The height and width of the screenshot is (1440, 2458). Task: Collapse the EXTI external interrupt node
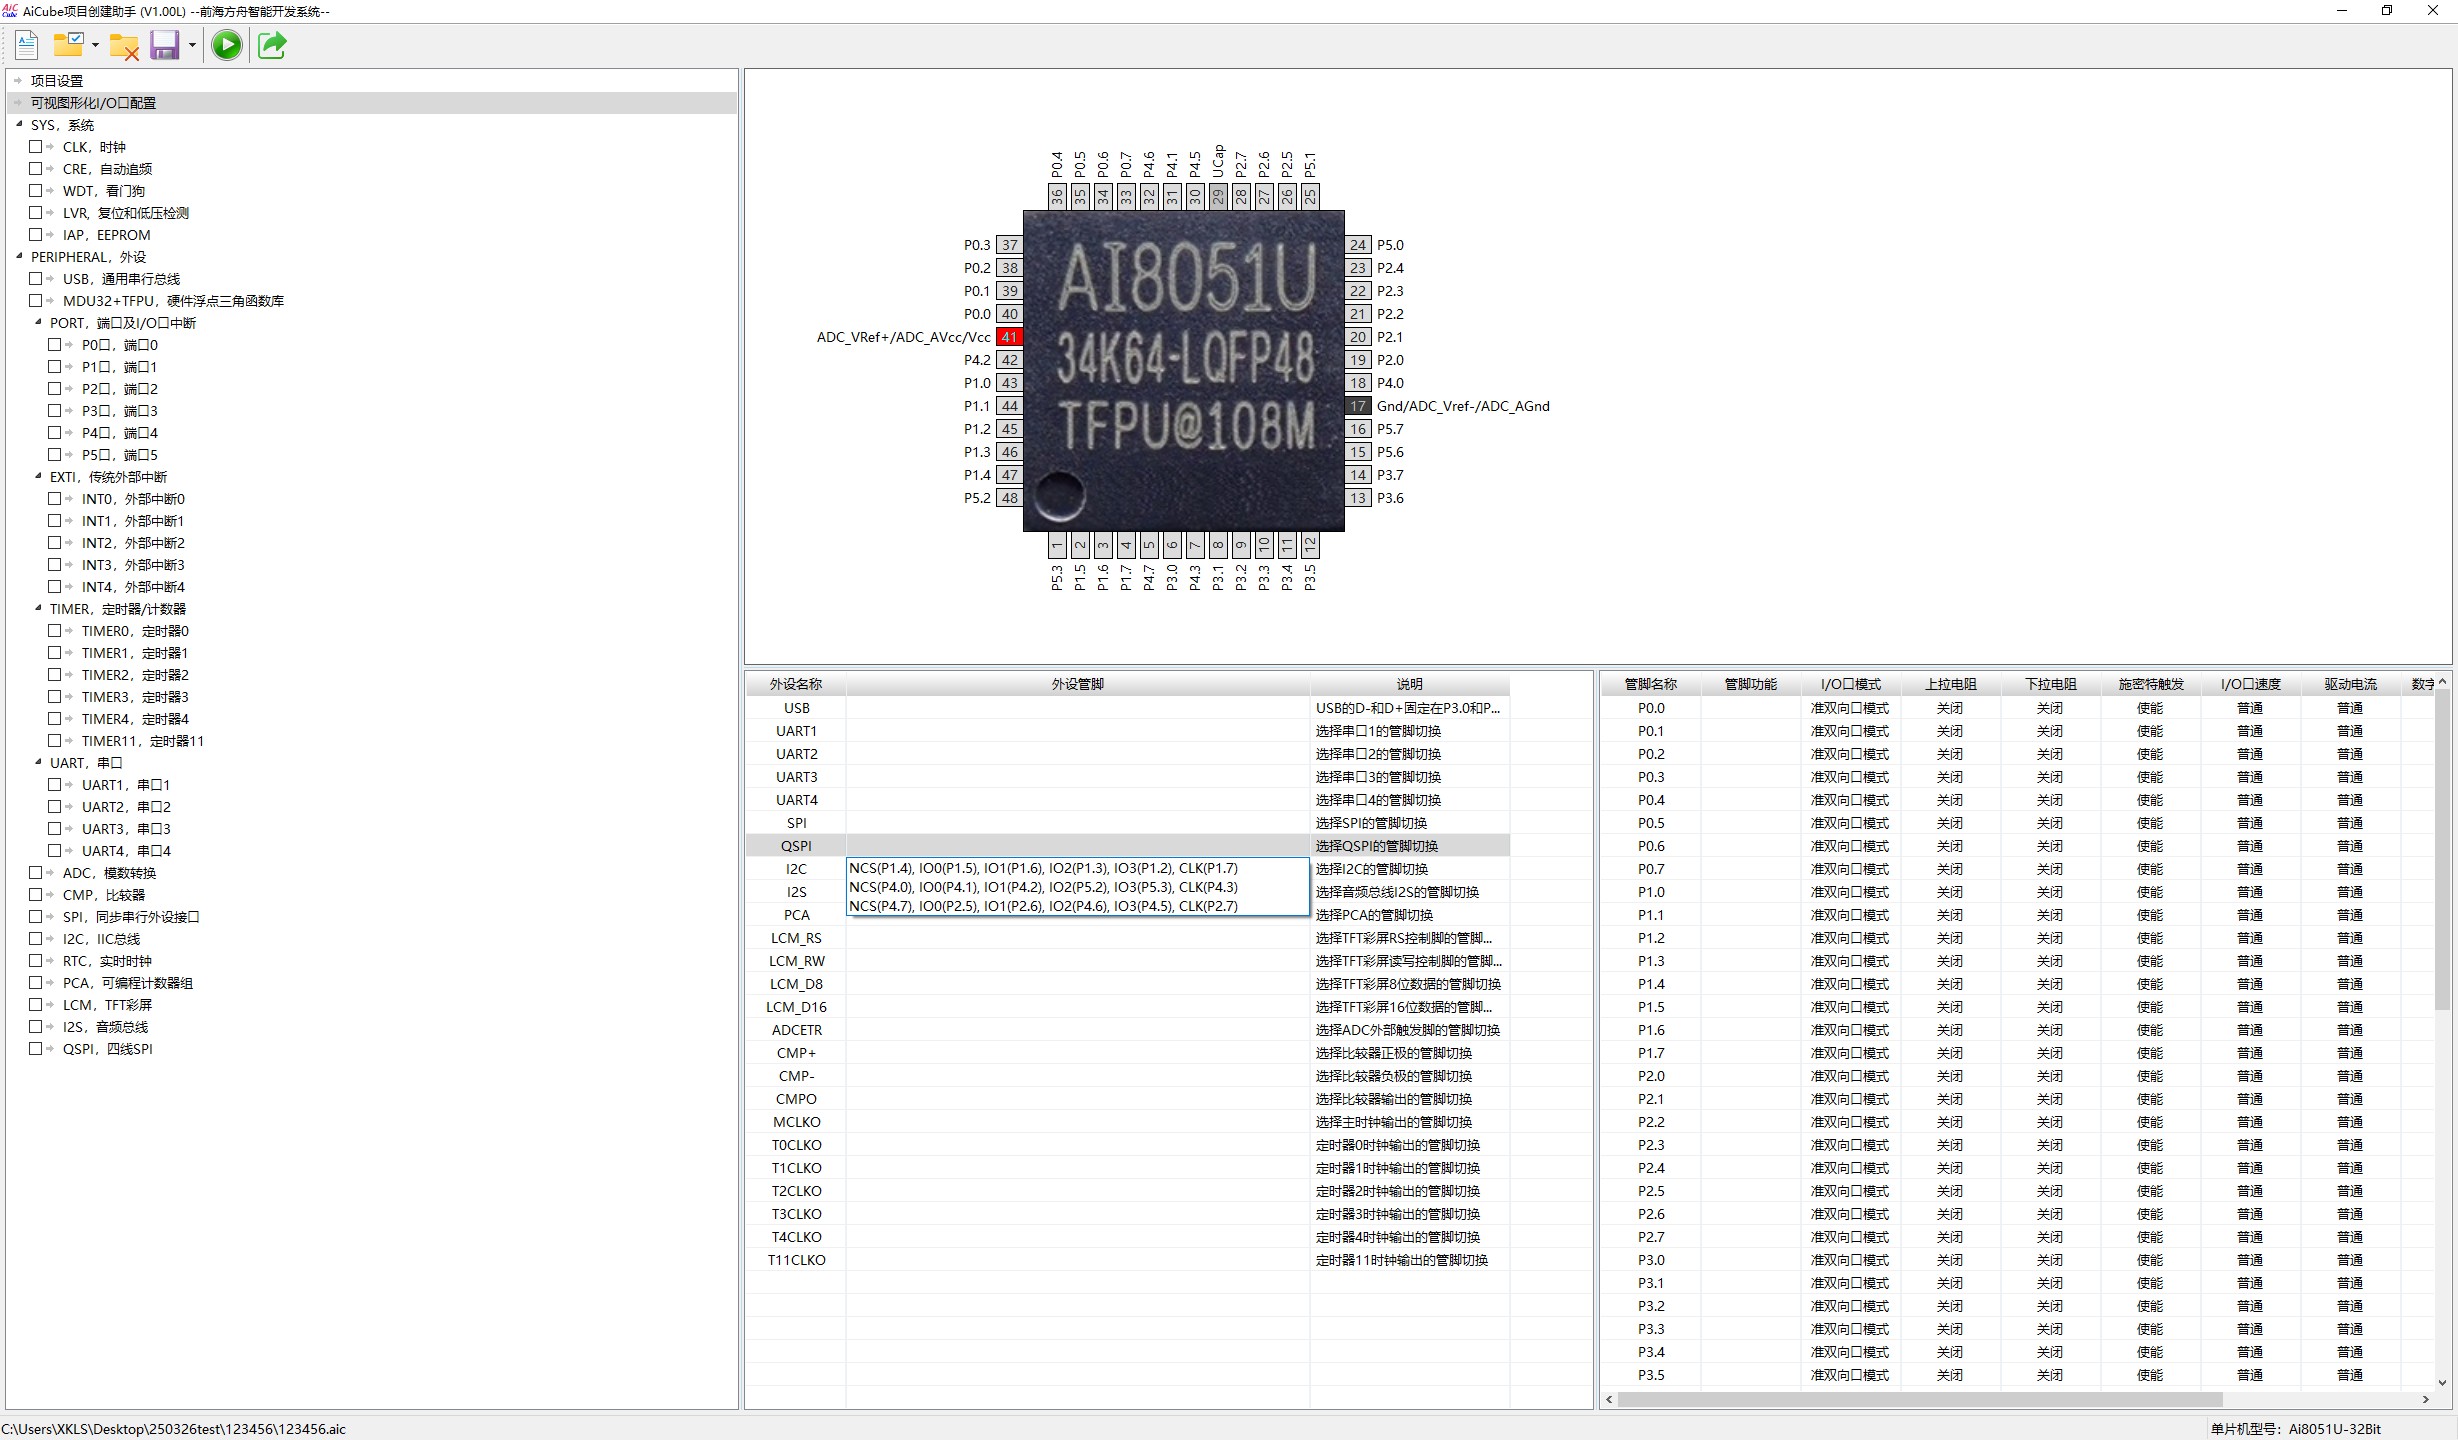(38, 476)
